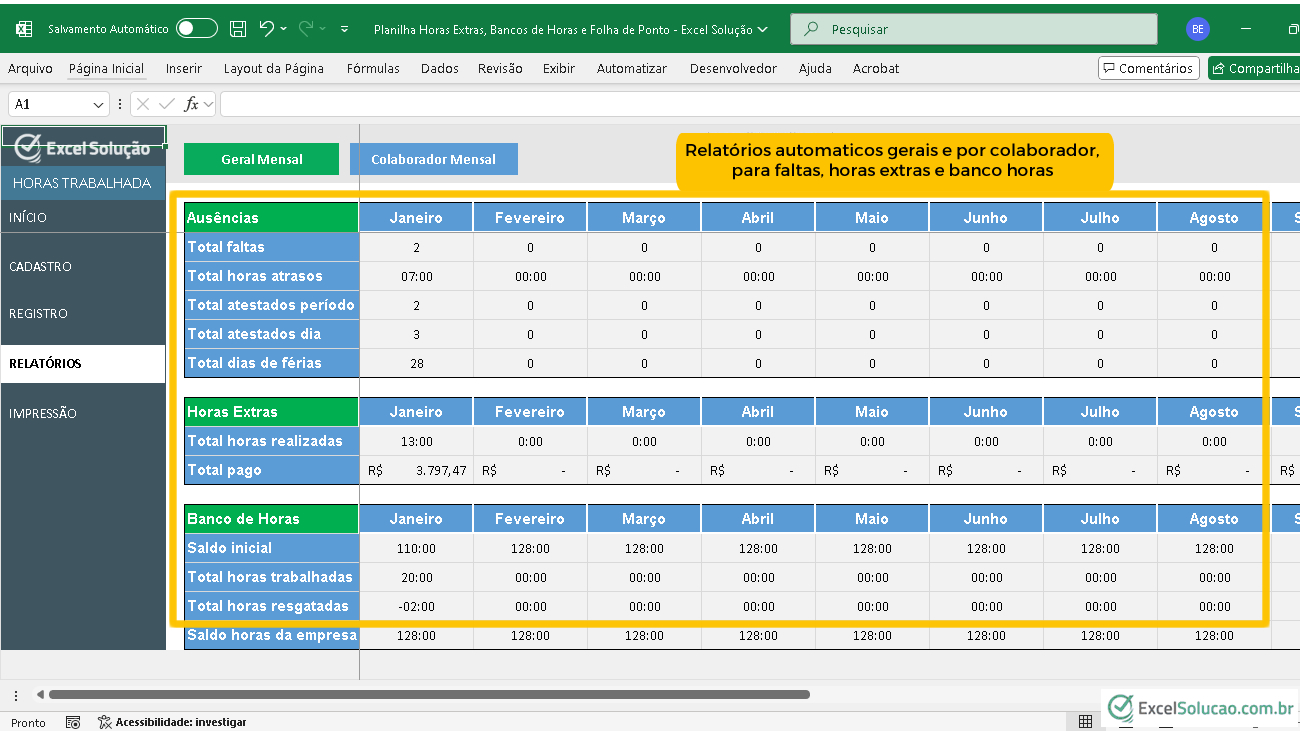Viewport: 1300px width, 731px height.
Task: Click the Insert Function fx icon
Action: (x=192, y=104)
